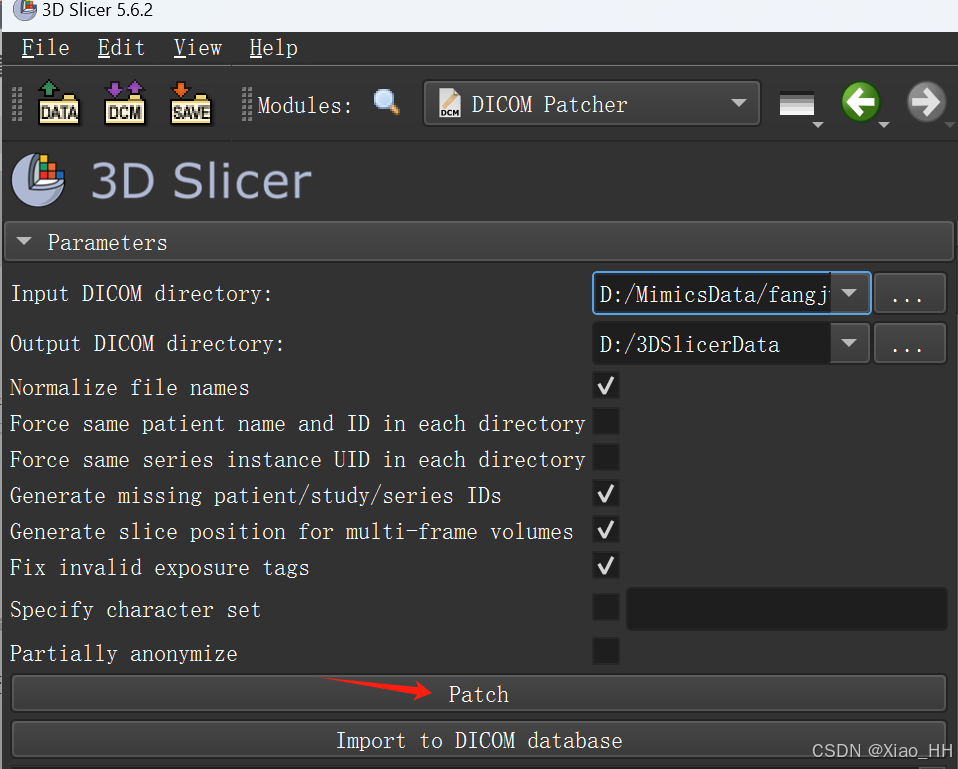This screenshot has height=769, width=958.
Task: Open module history small dropdown arrow
Action: [x=817, y=125]
